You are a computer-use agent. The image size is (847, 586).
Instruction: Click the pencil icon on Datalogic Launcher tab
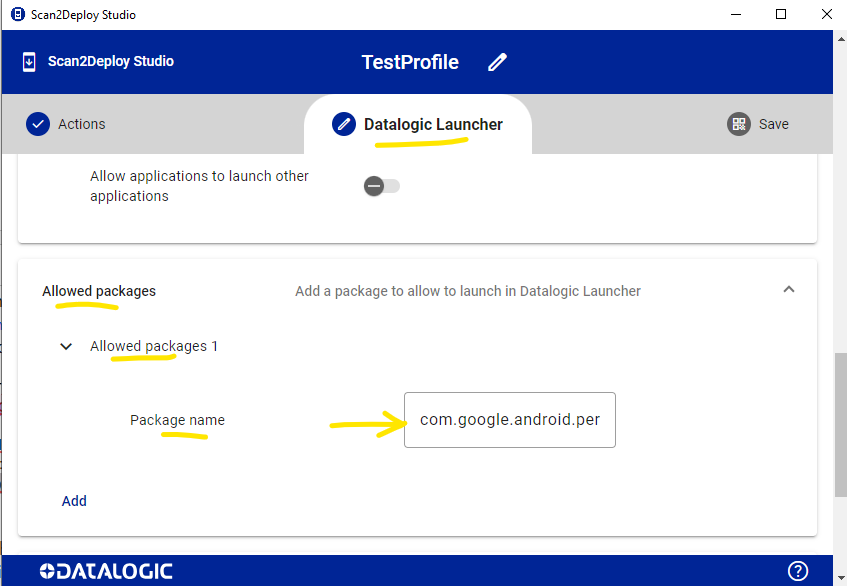pos(343,124)
